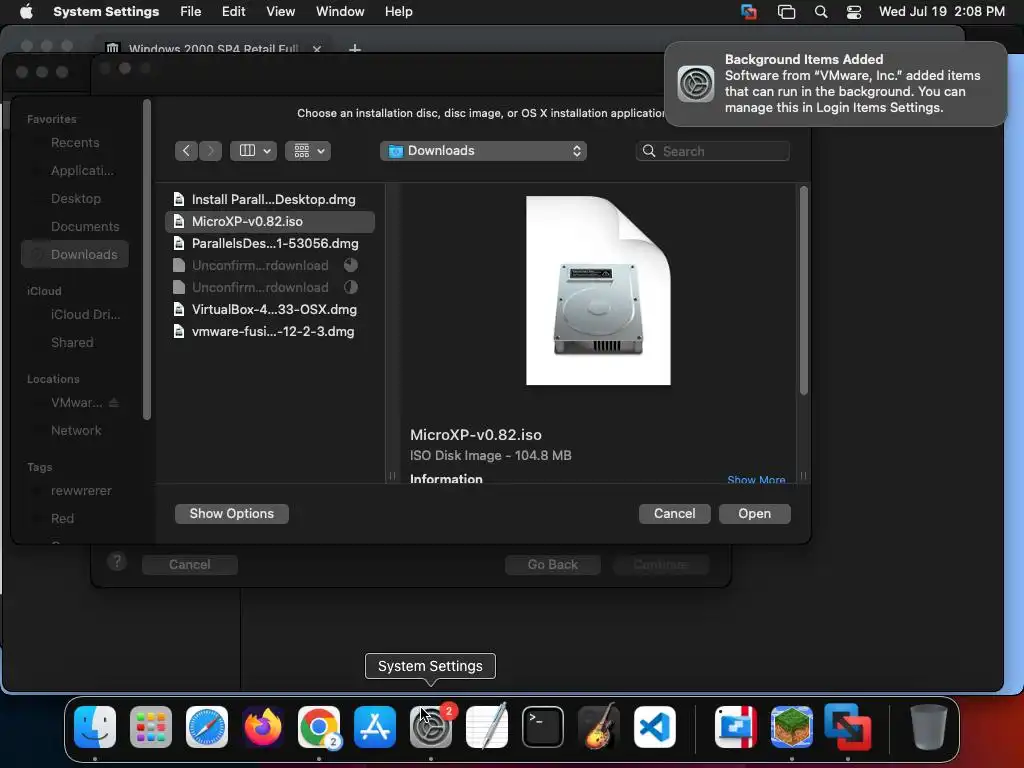Open the File menu

(191, 12)
